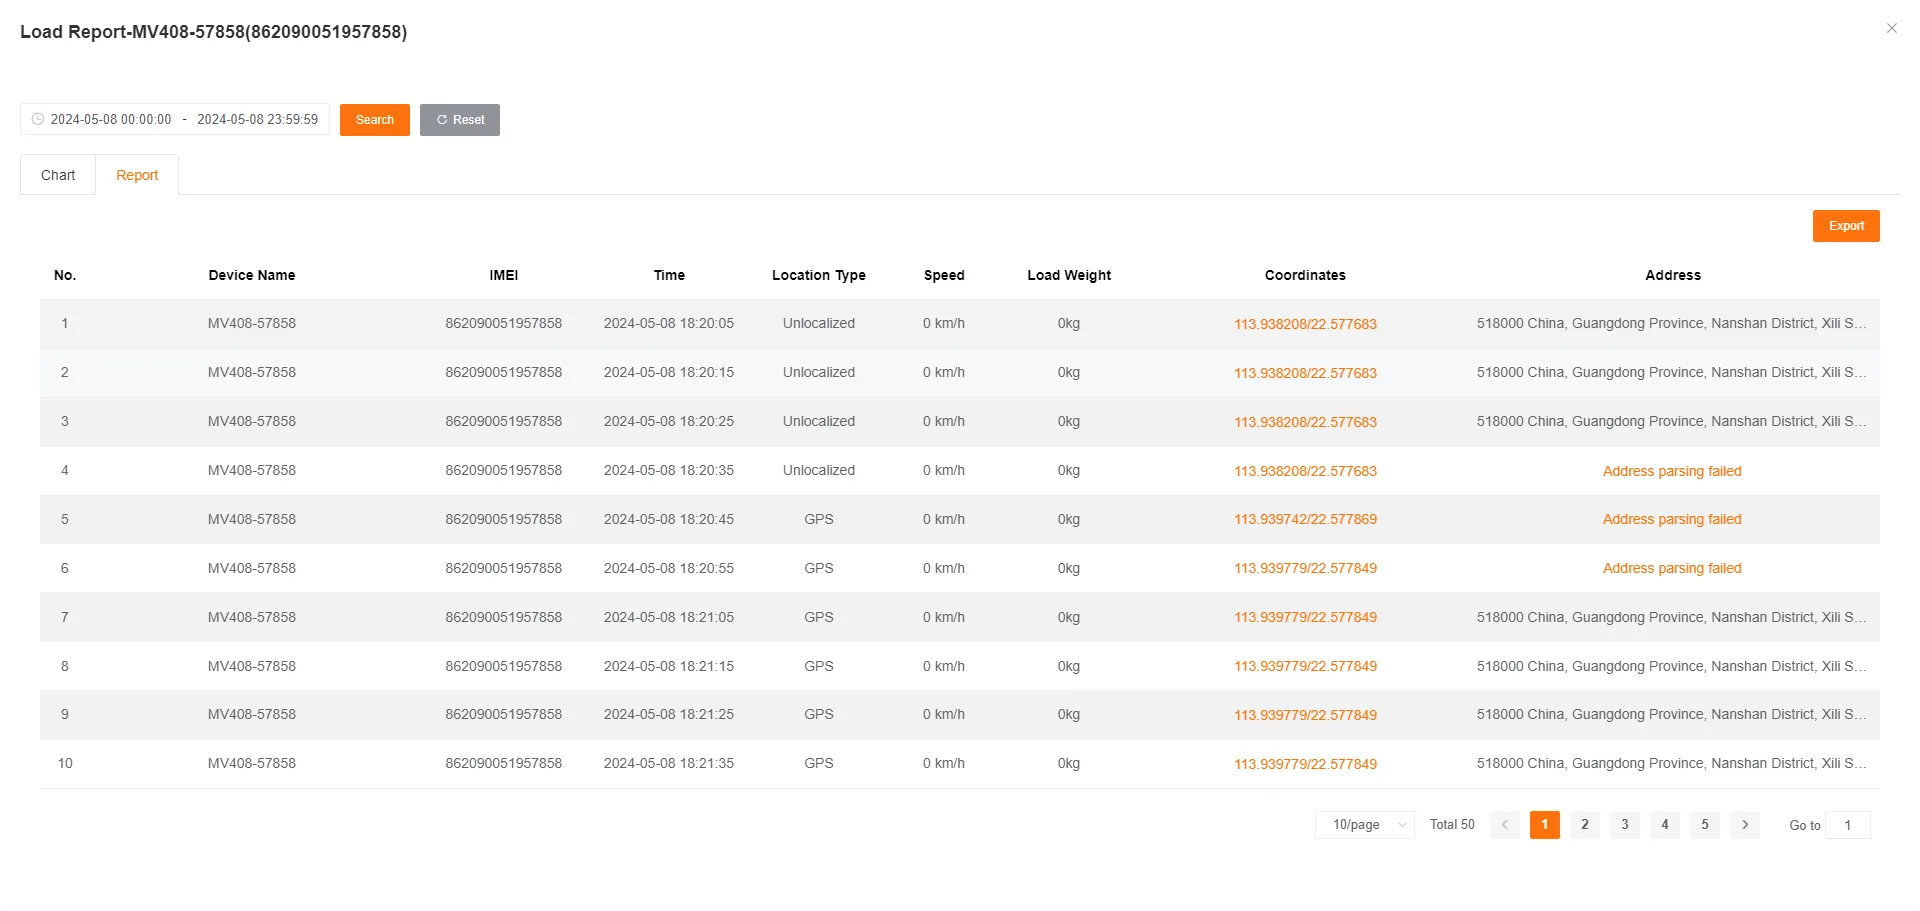Click the Export button
Screen dimensions: 1920x911
1846,225
